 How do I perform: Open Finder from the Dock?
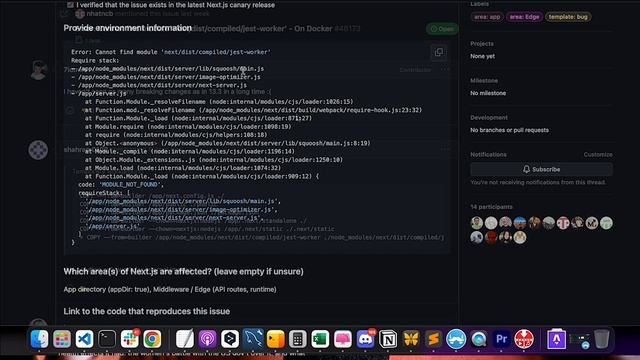point(39,339)
